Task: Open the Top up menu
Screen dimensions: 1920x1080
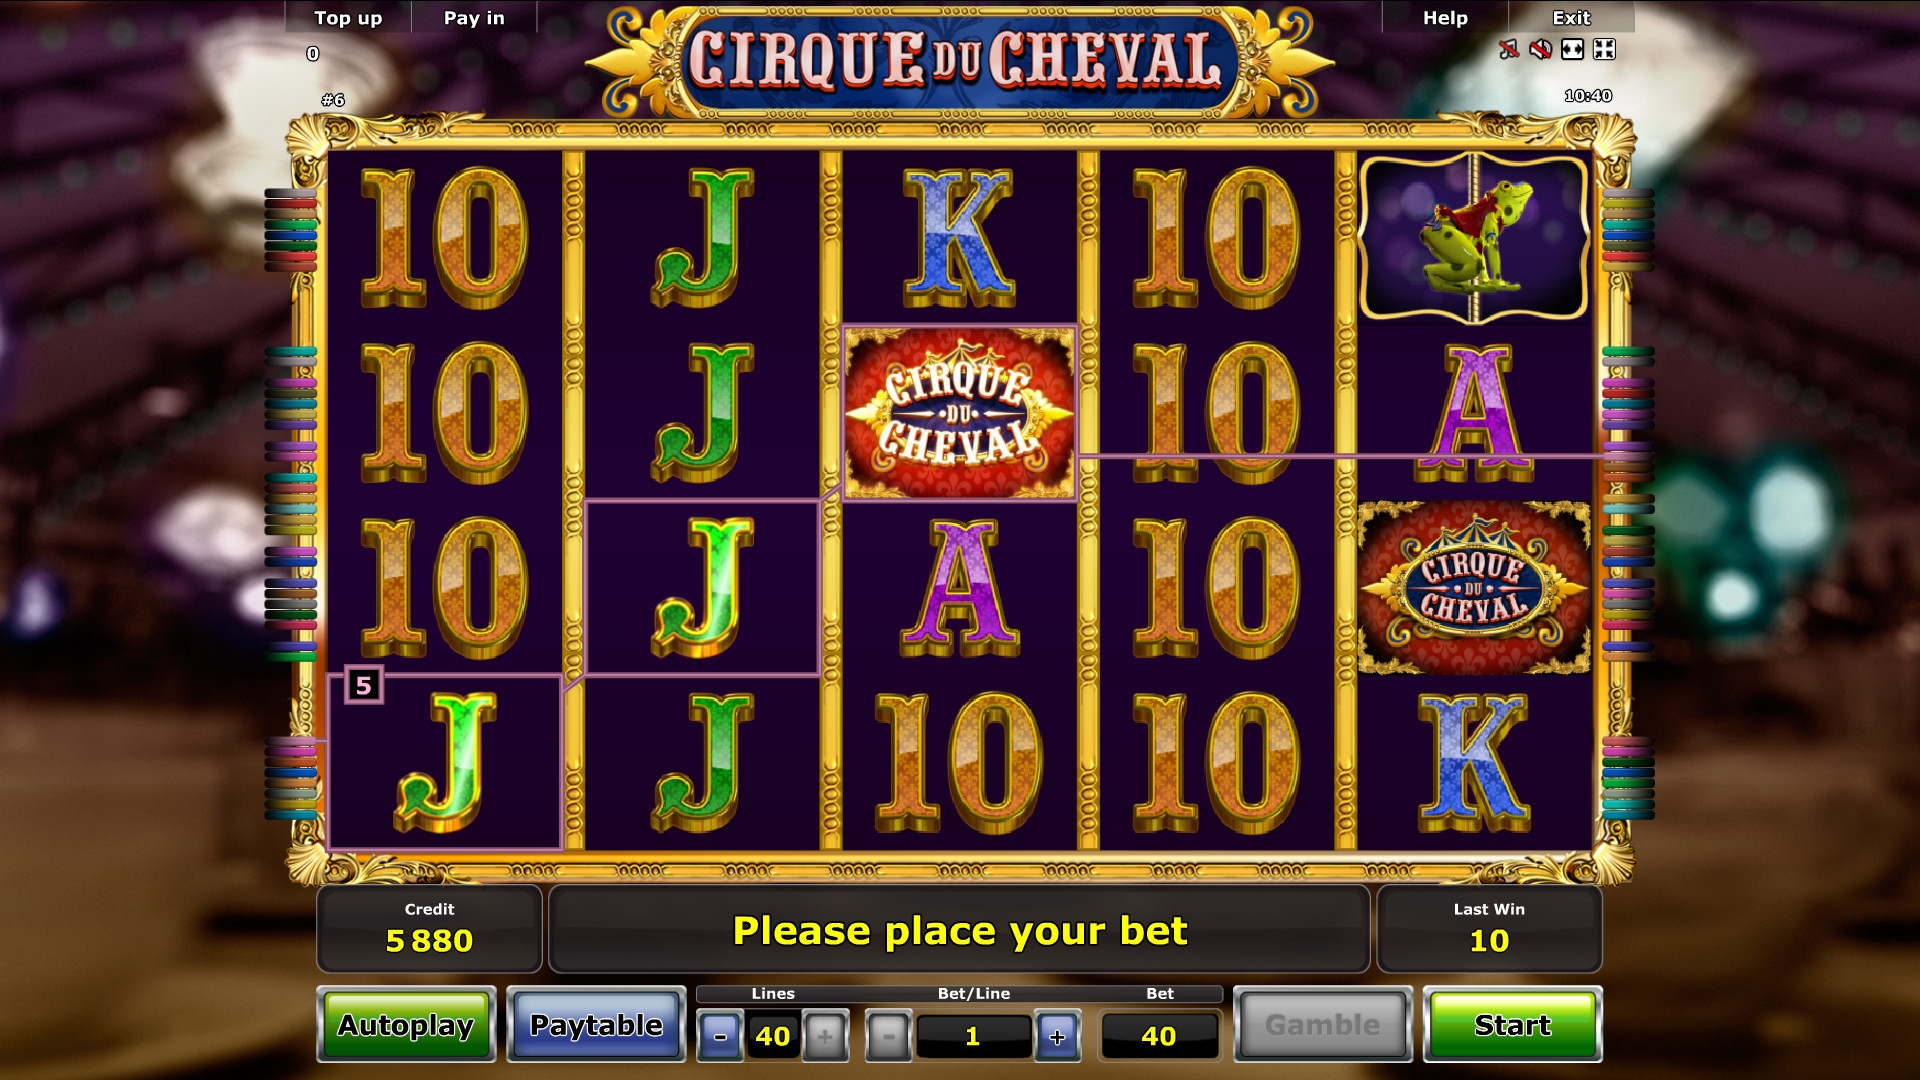Action: (x=348, y=18)
